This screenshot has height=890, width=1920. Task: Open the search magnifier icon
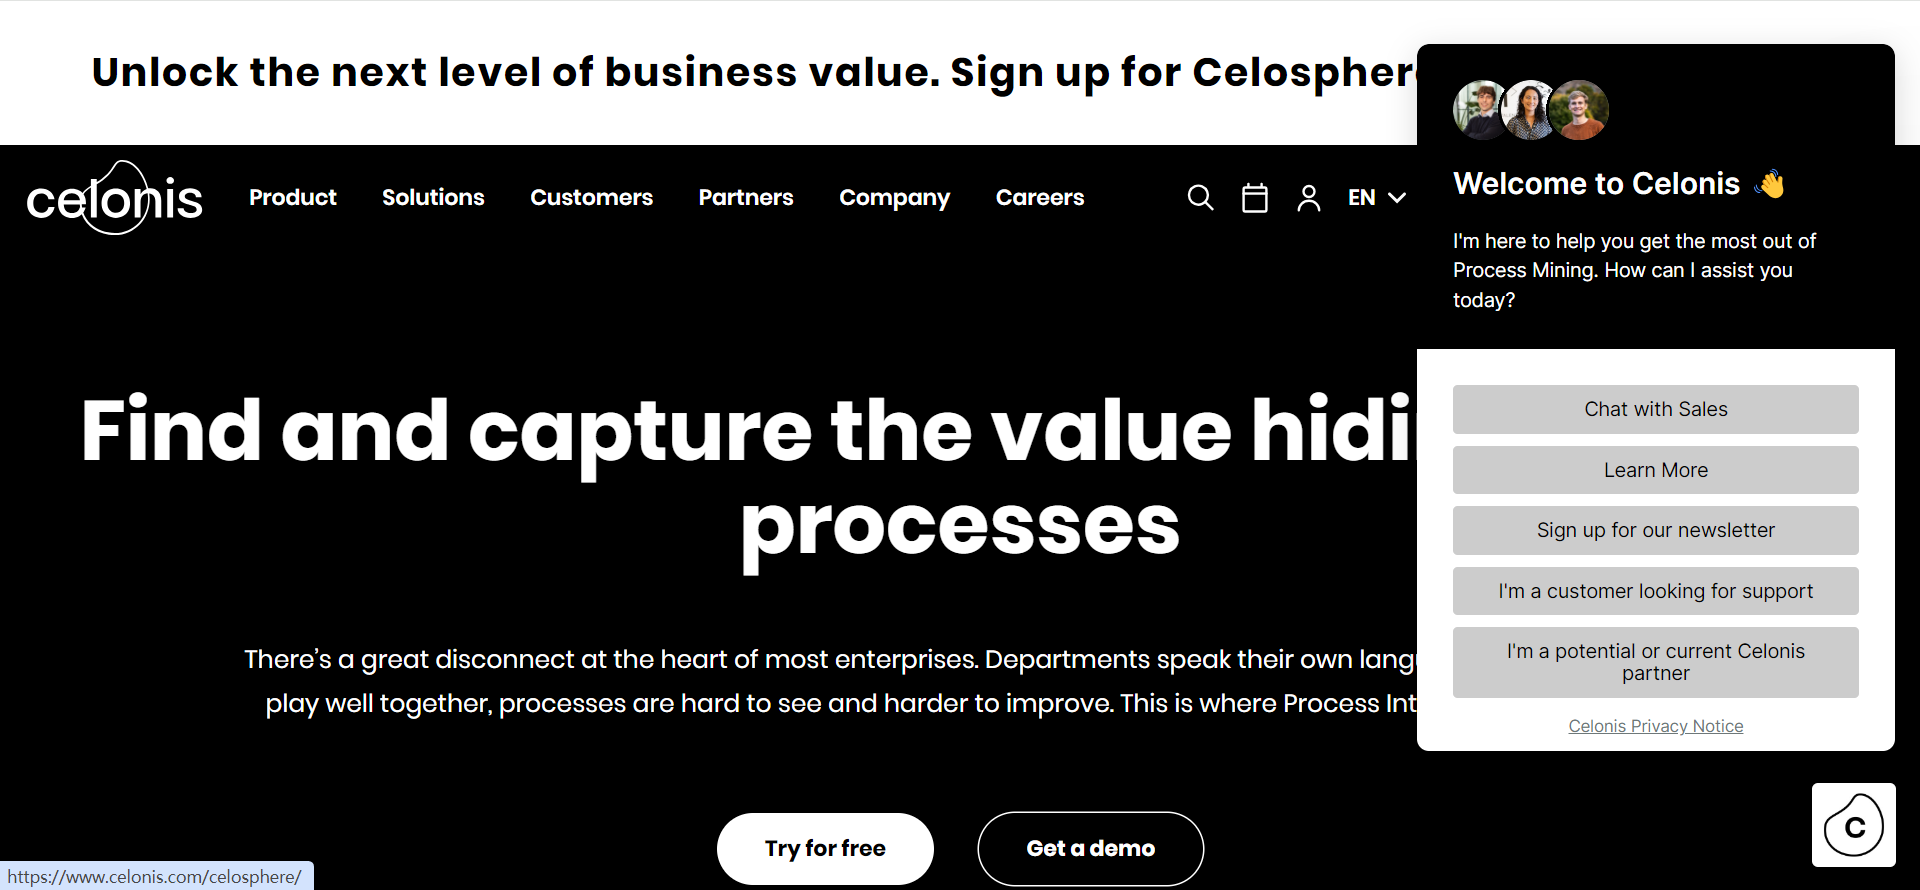click(1200, 198)
